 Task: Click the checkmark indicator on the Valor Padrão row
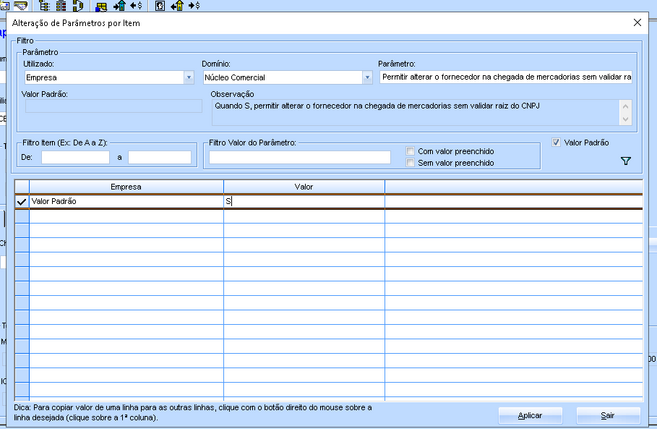tap(22, 201)
